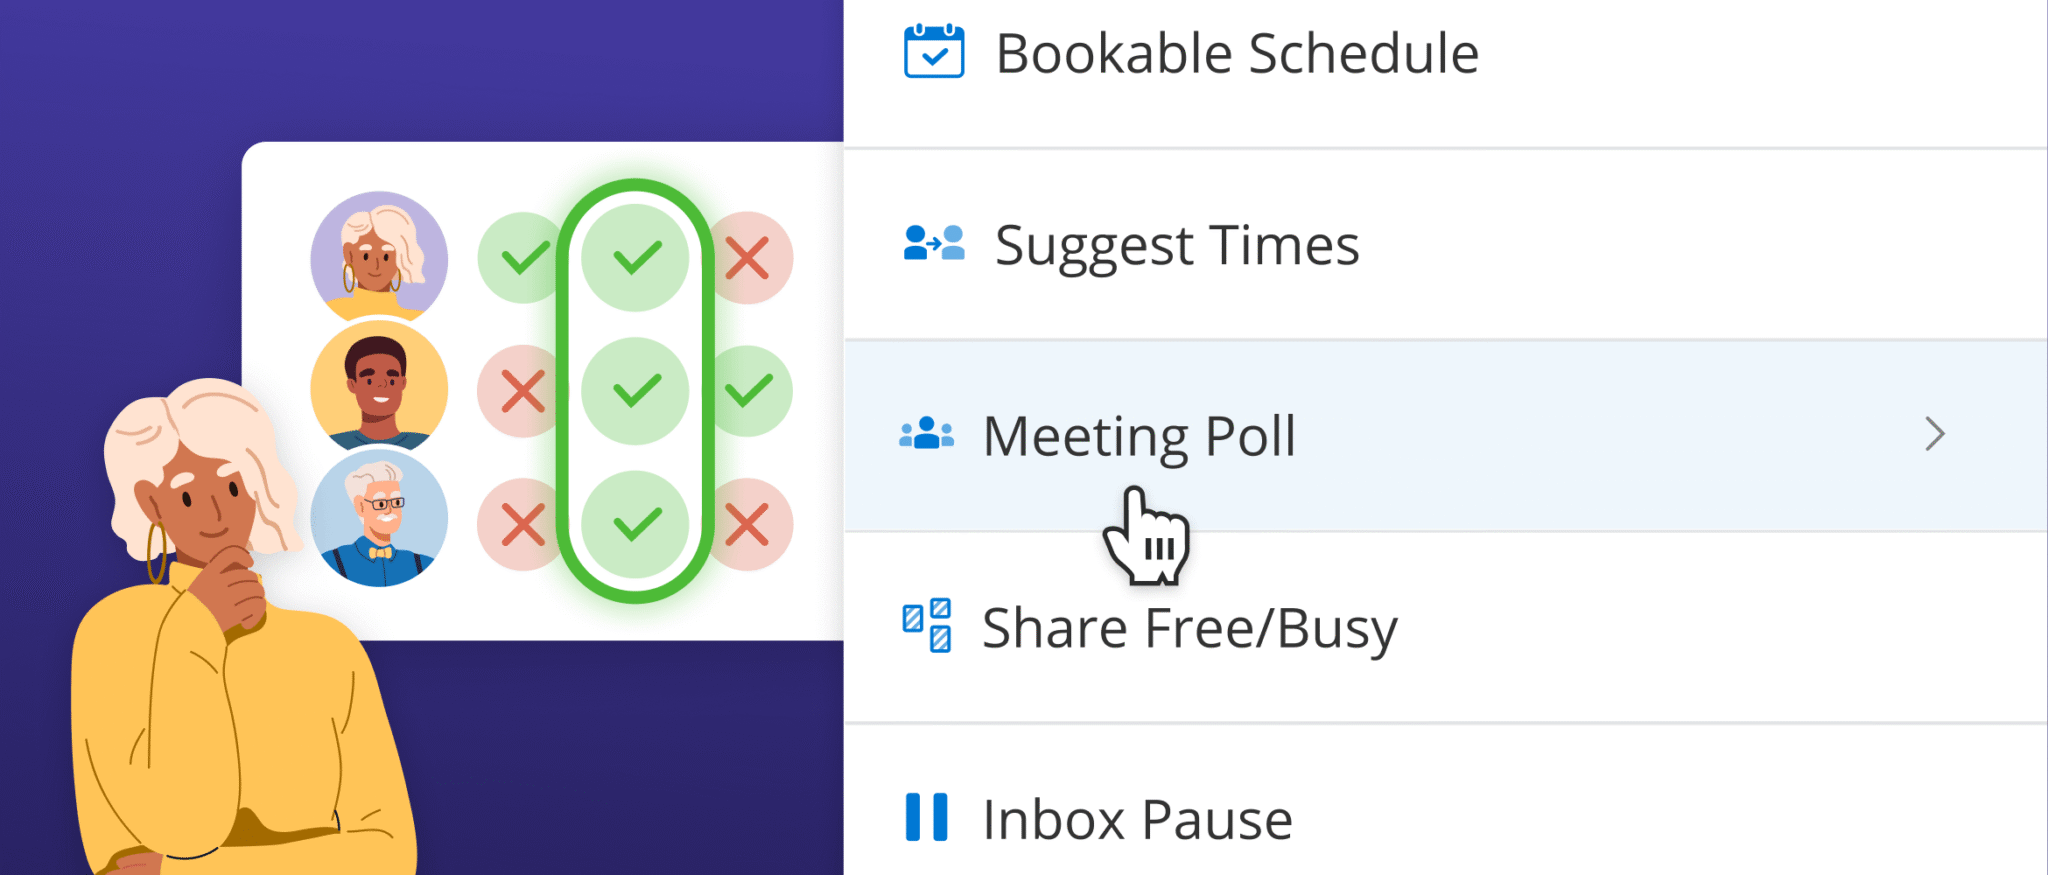Select Meeting Poll from the menu
Viewport: 2048px width, 875px height.
click(x=1139, y=434)
